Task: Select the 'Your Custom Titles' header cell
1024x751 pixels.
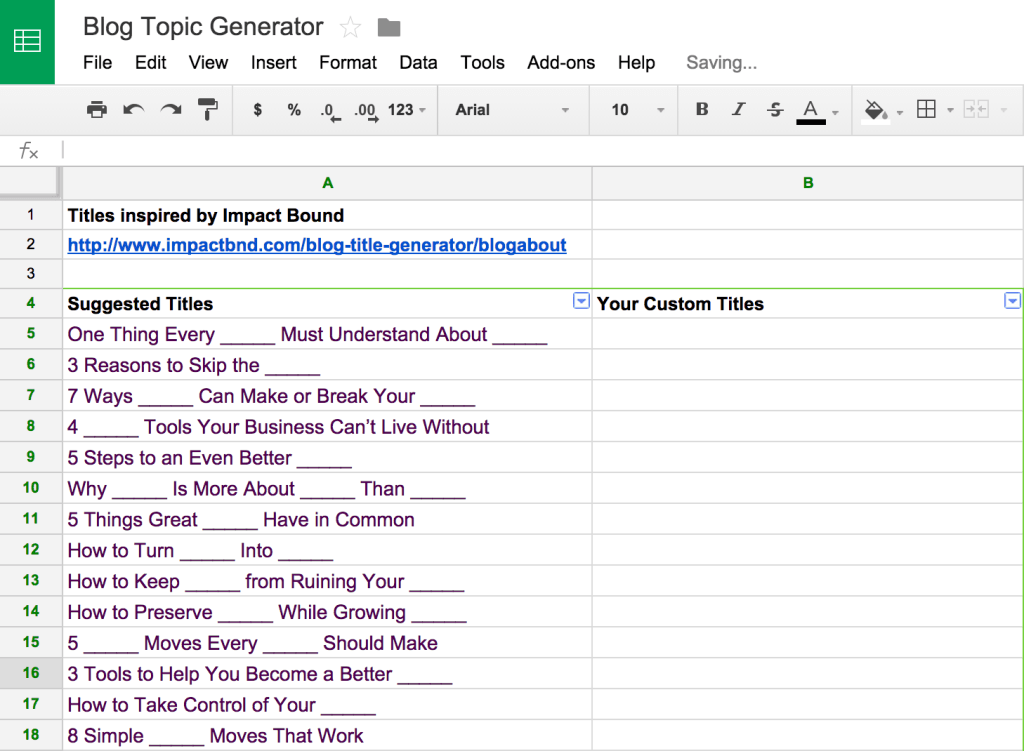Action: (x=808, y=304)
